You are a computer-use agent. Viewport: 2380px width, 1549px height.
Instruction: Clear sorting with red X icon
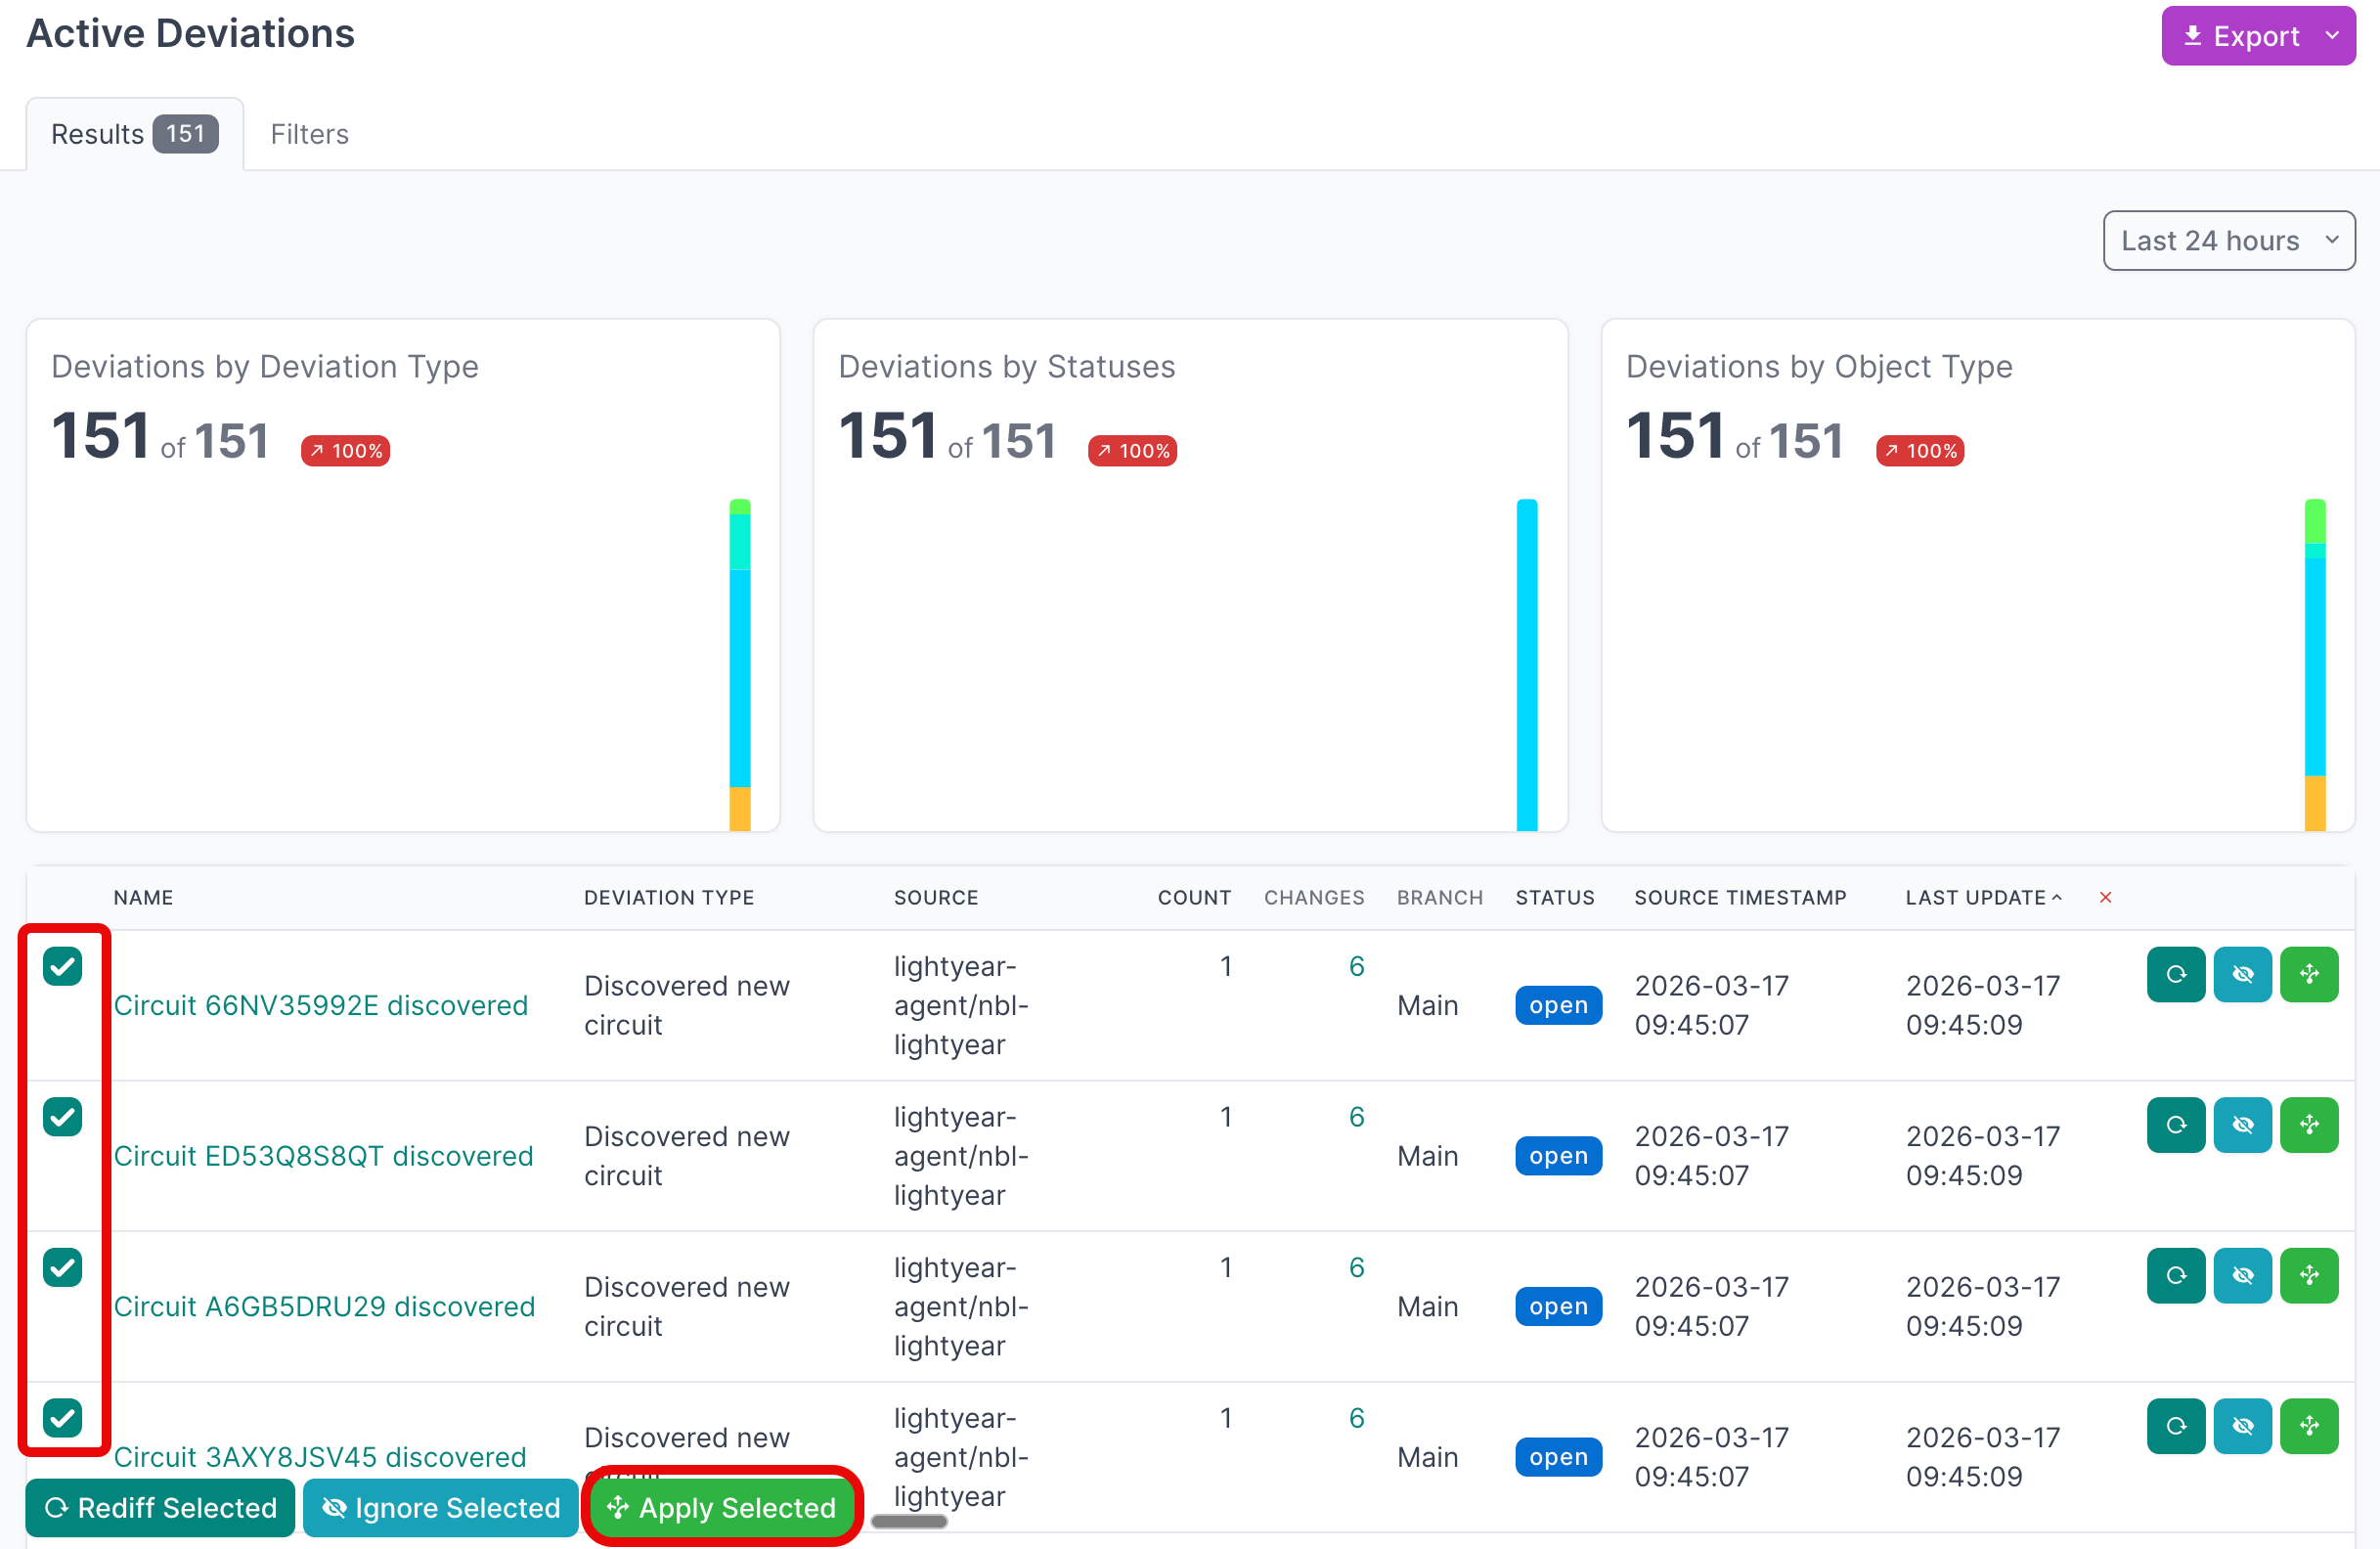click(x=2105, y=897)
